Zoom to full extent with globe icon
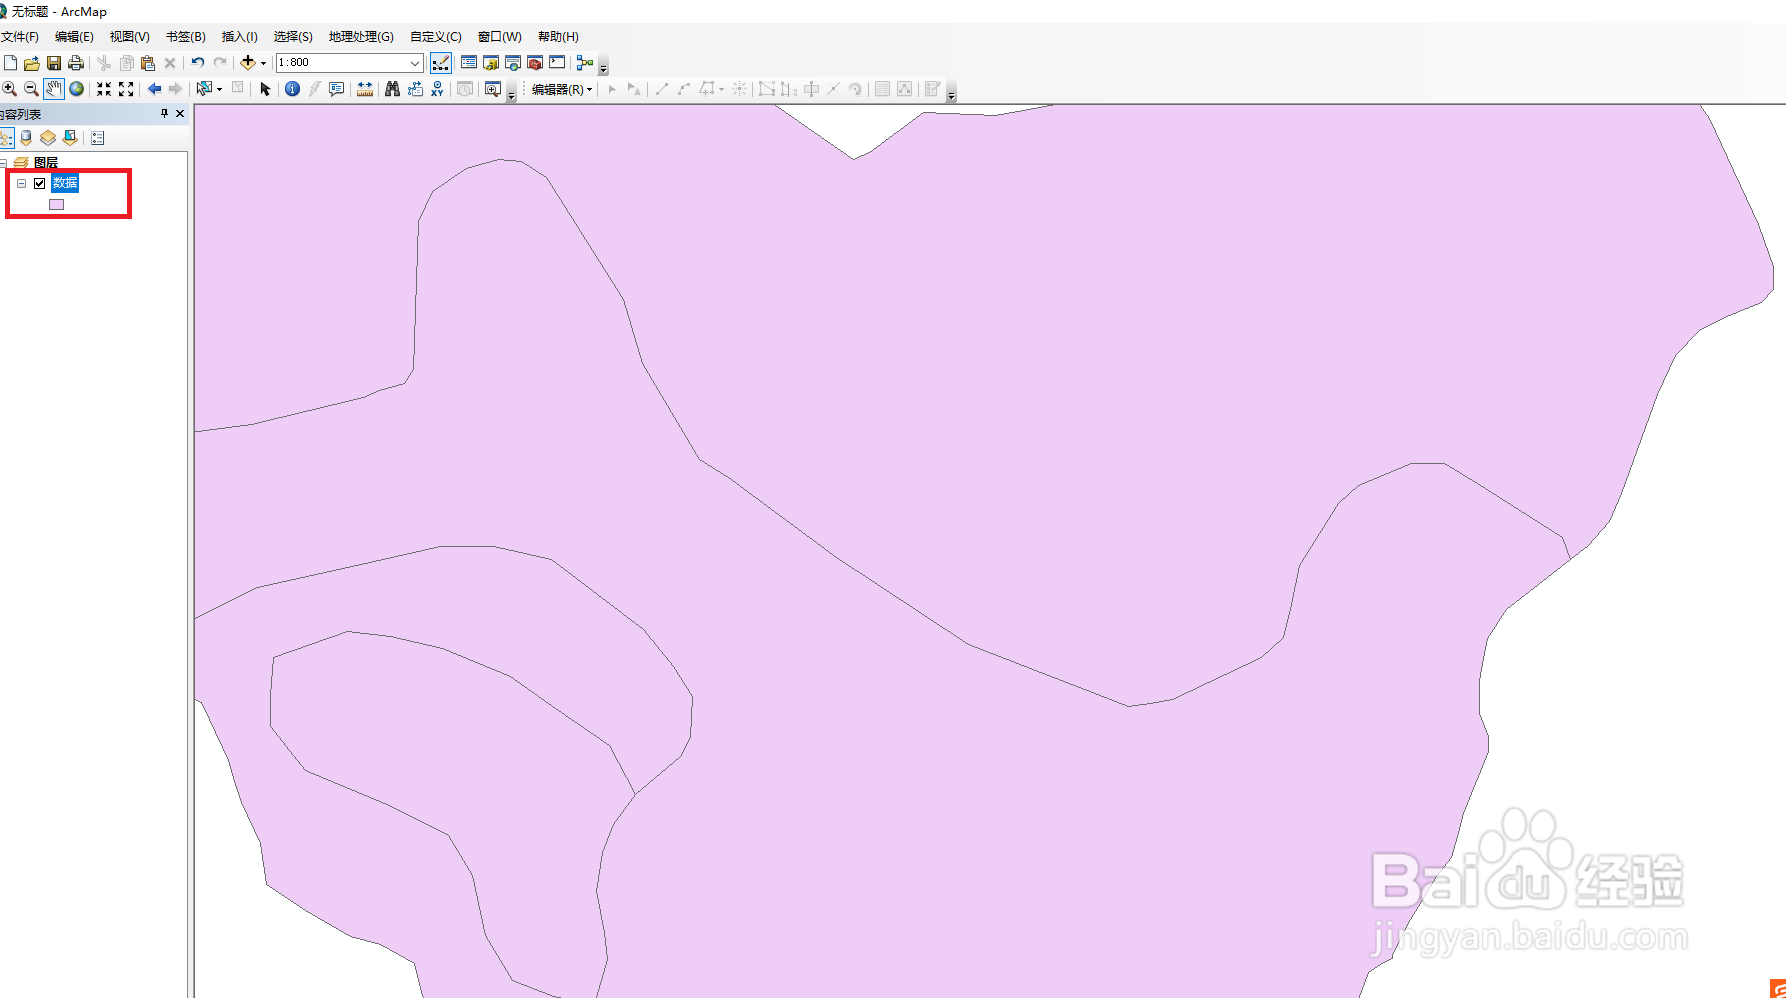This screenshot has height=998, width=1786. point(76,89)
